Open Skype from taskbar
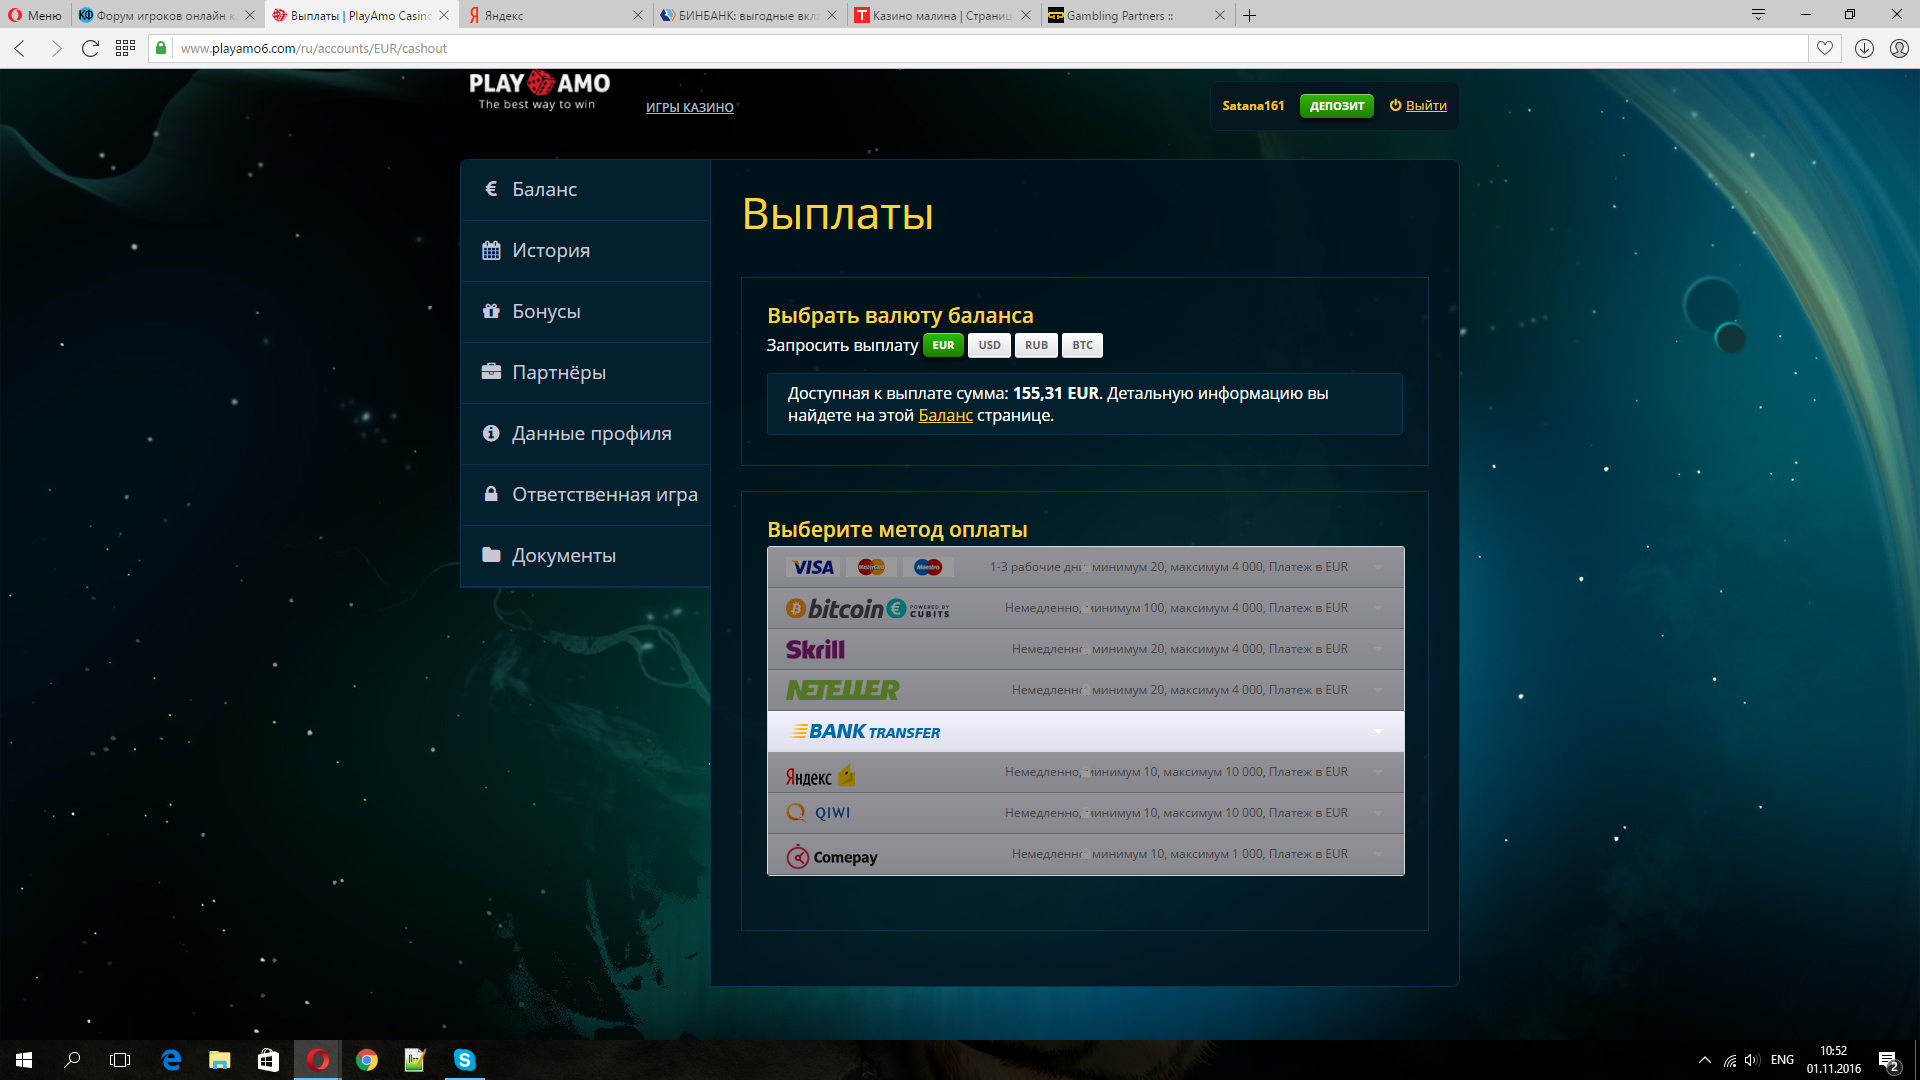 (x=464, y=1060)
